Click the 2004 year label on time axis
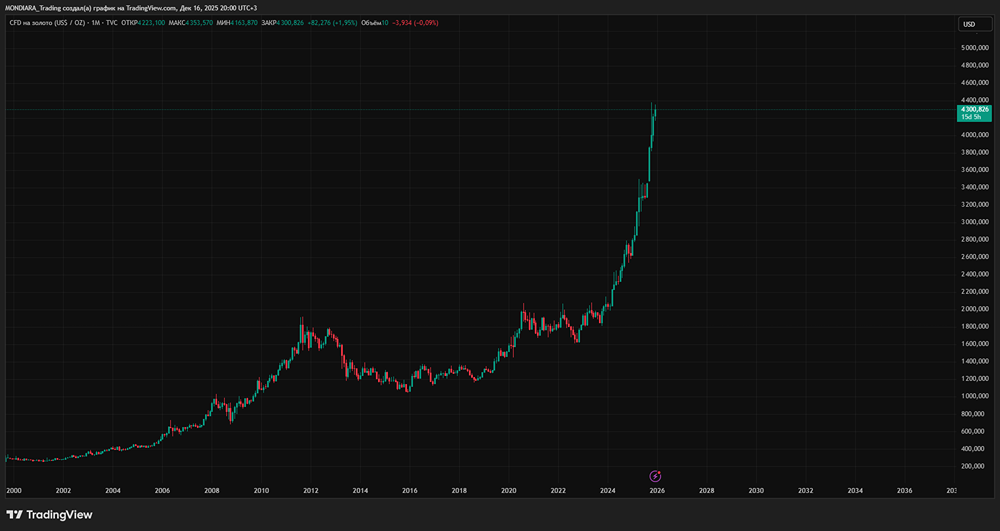This screenshot has height=531, width=1000. tap(112, 491)
